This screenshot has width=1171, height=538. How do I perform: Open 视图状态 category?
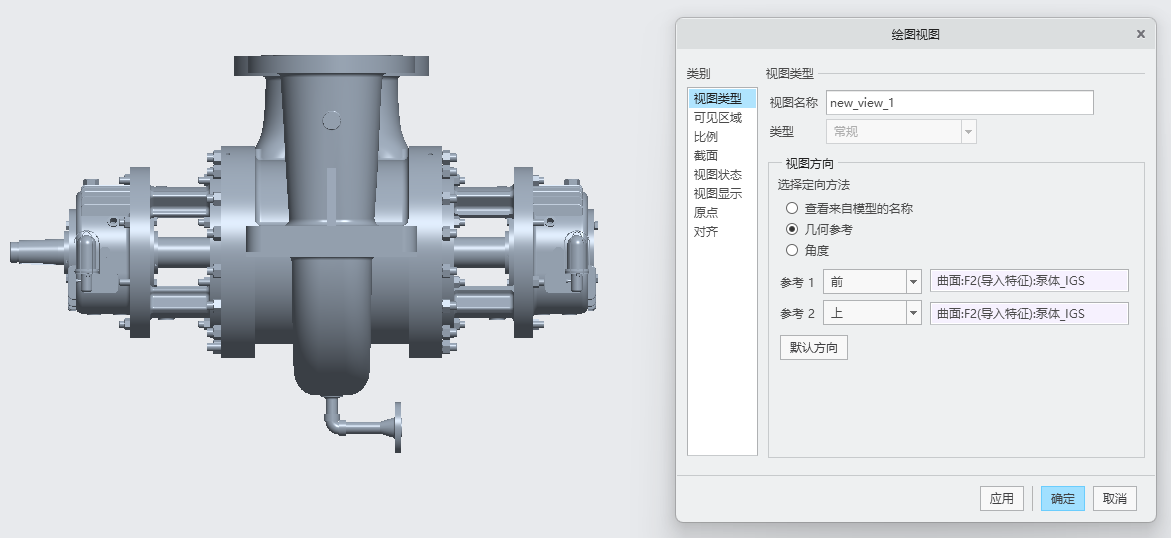point(717,174)
